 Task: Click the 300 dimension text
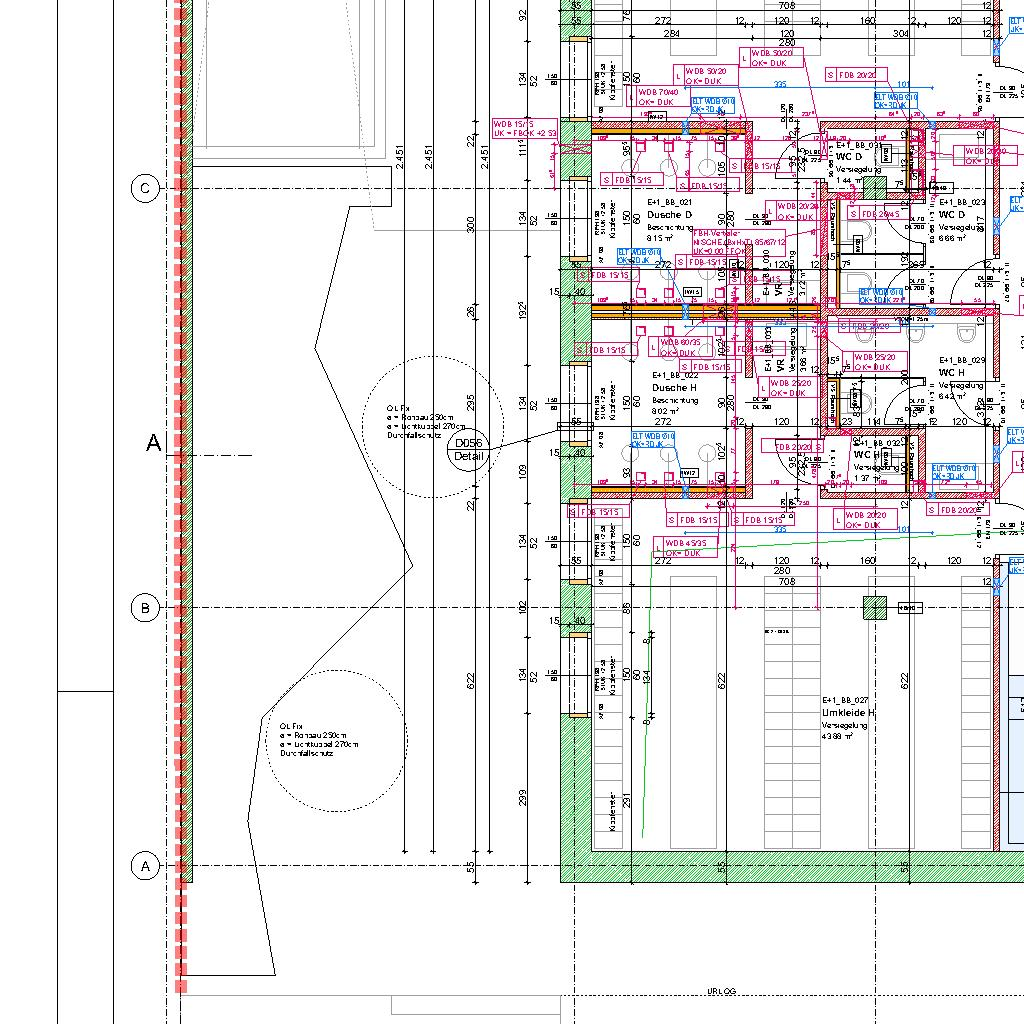471,224
